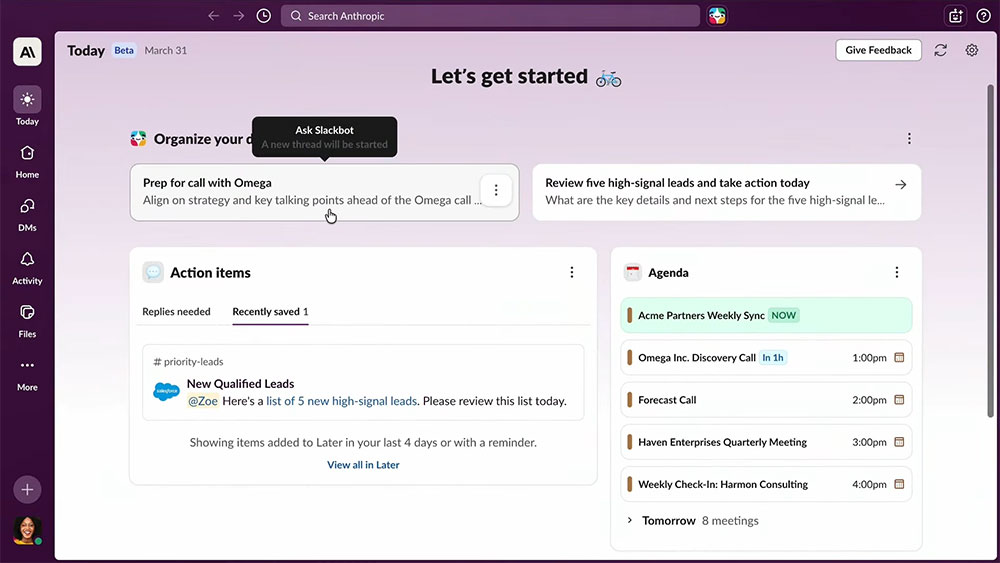1000x563 pixels.
Task: Click the Give Feedback button
Action: 878,50
